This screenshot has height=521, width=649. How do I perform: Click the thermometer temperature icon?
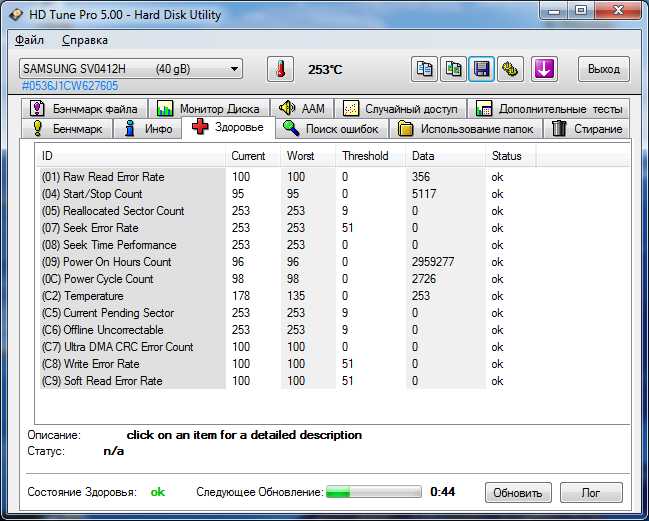click(x=280, y=69)
